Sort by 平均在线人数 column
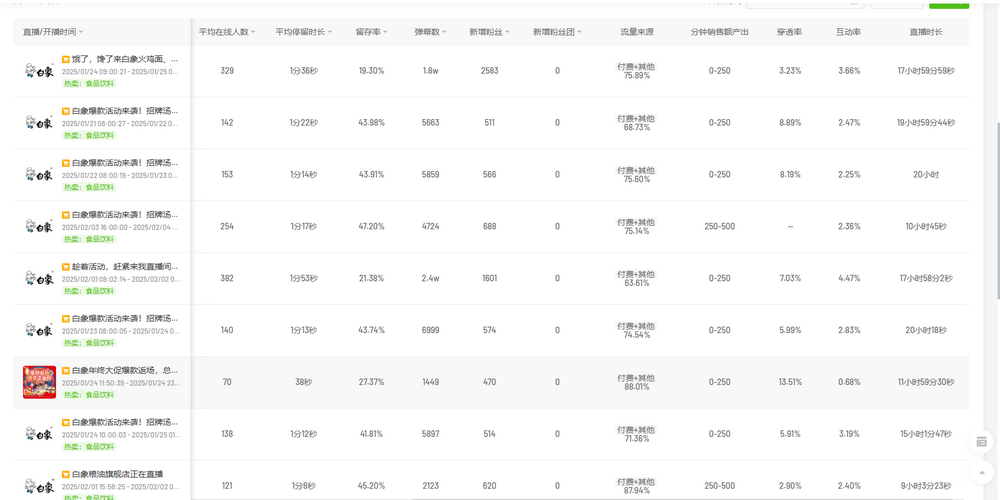 pos(227,32)
